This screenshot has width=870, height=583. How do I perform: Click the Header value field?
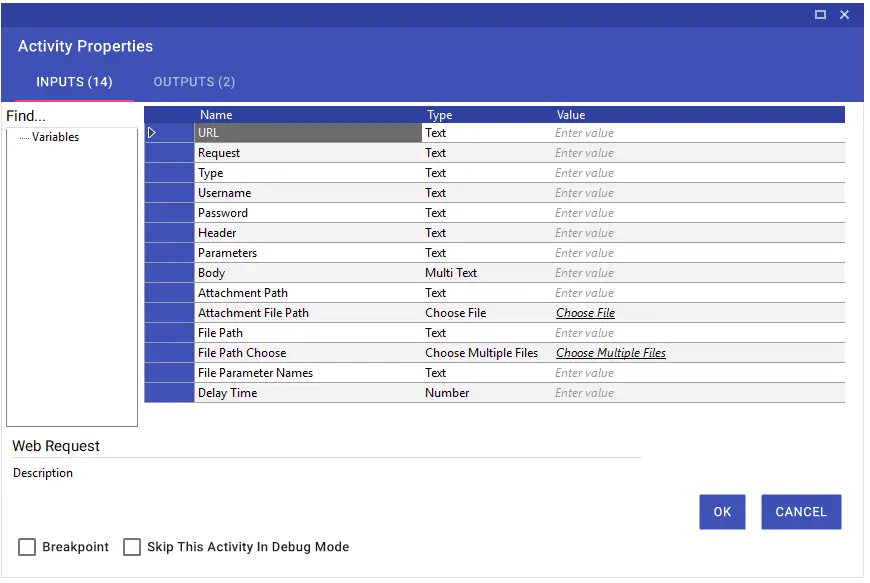(x=698, y=233)
